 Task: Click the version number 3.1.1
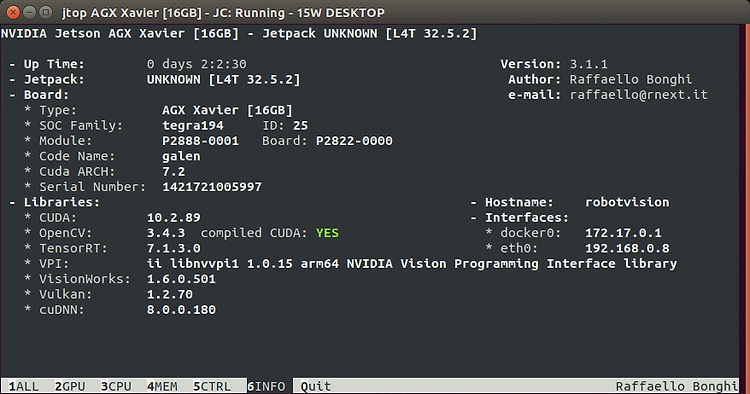click(588, 64)
